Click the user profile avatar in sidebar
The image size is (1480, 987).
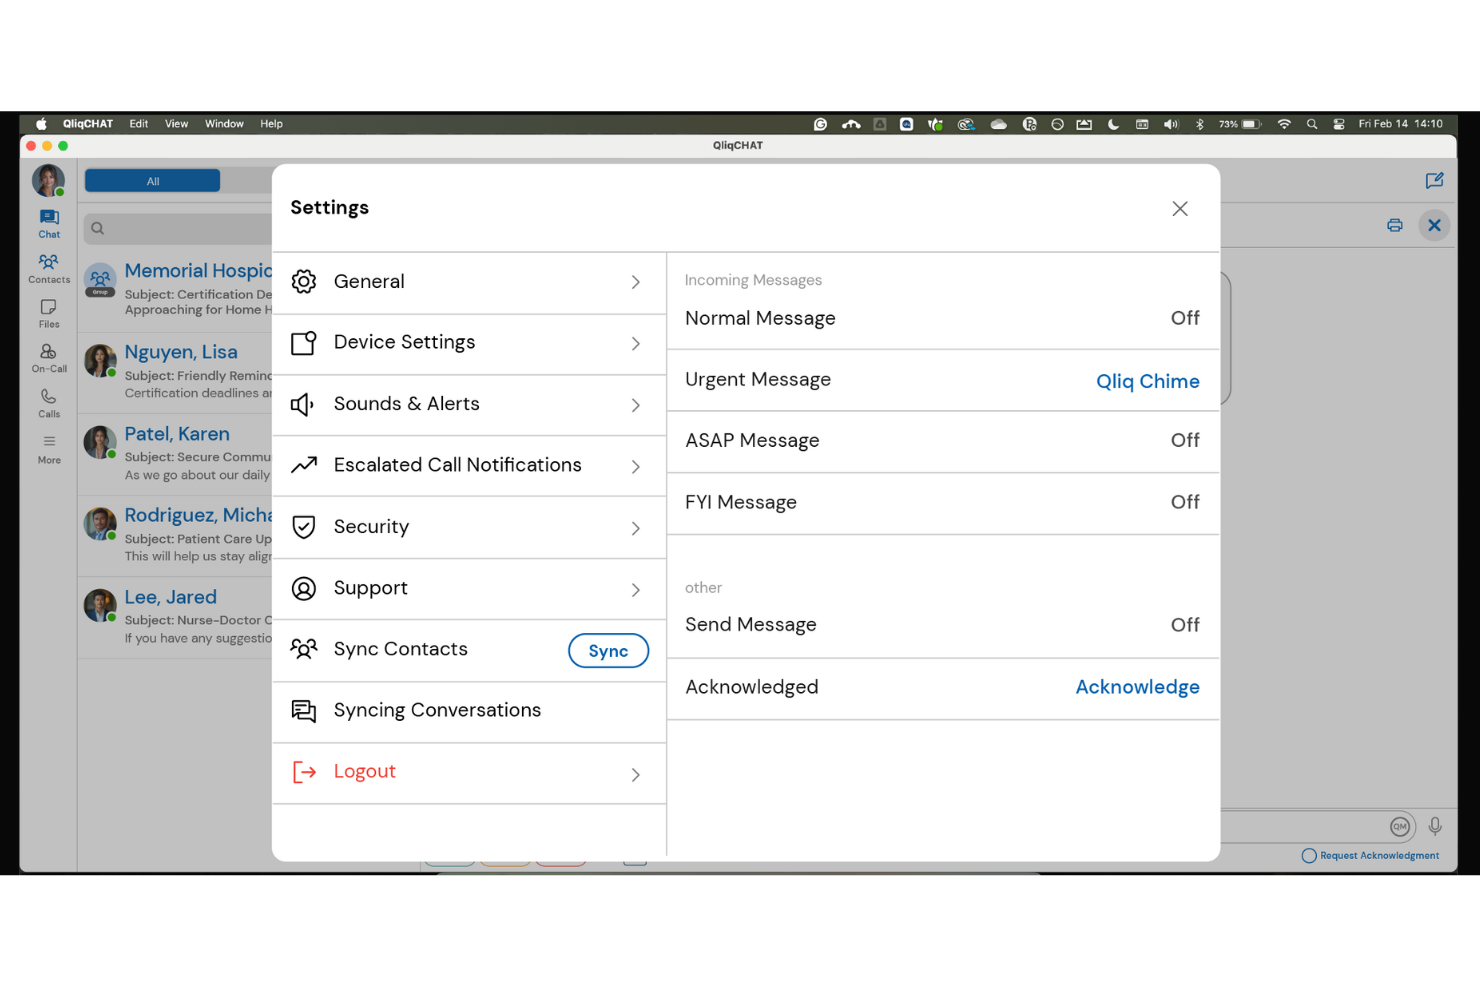click(x=48, y=180)
